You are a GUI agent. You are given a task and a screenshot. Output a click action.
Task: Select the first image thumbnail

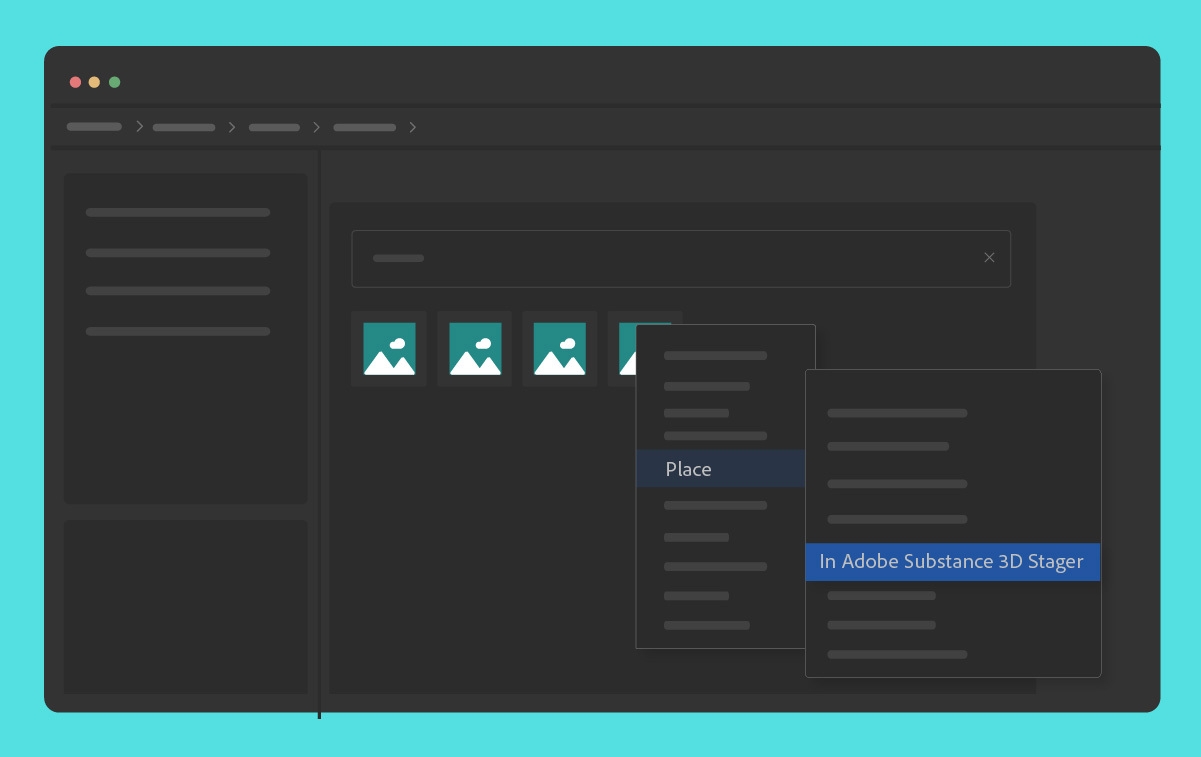389,348
